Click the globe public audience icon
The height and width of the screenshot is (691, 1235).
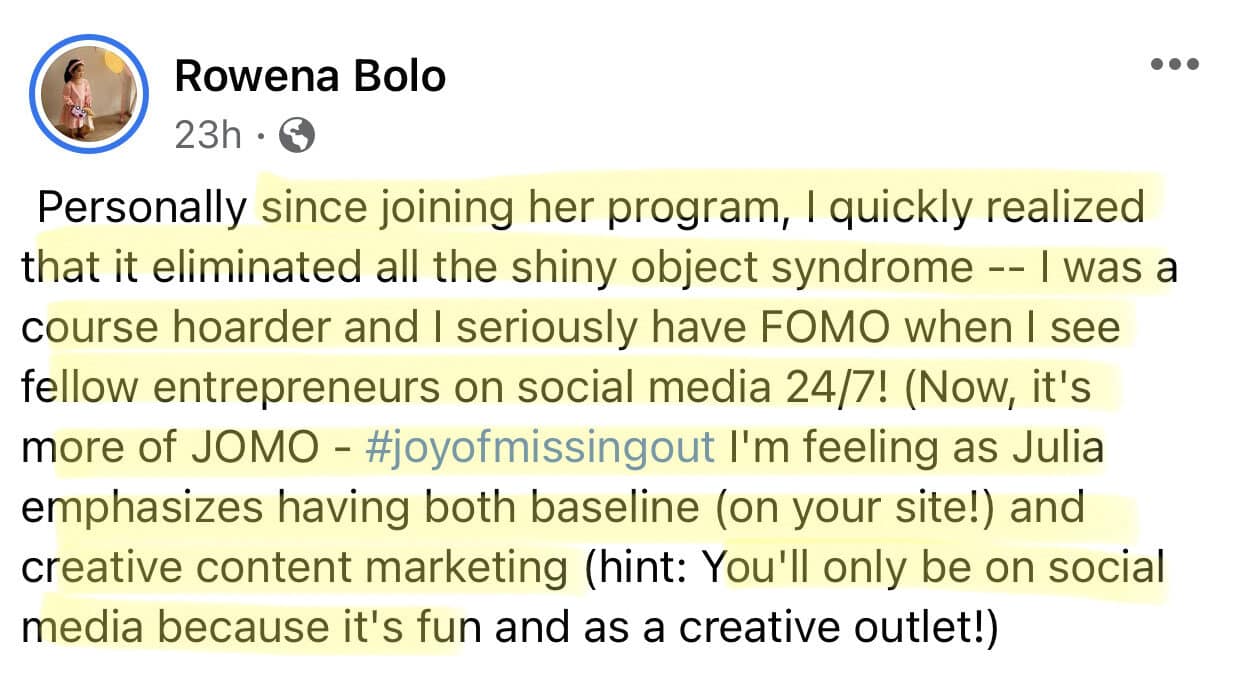297,135
